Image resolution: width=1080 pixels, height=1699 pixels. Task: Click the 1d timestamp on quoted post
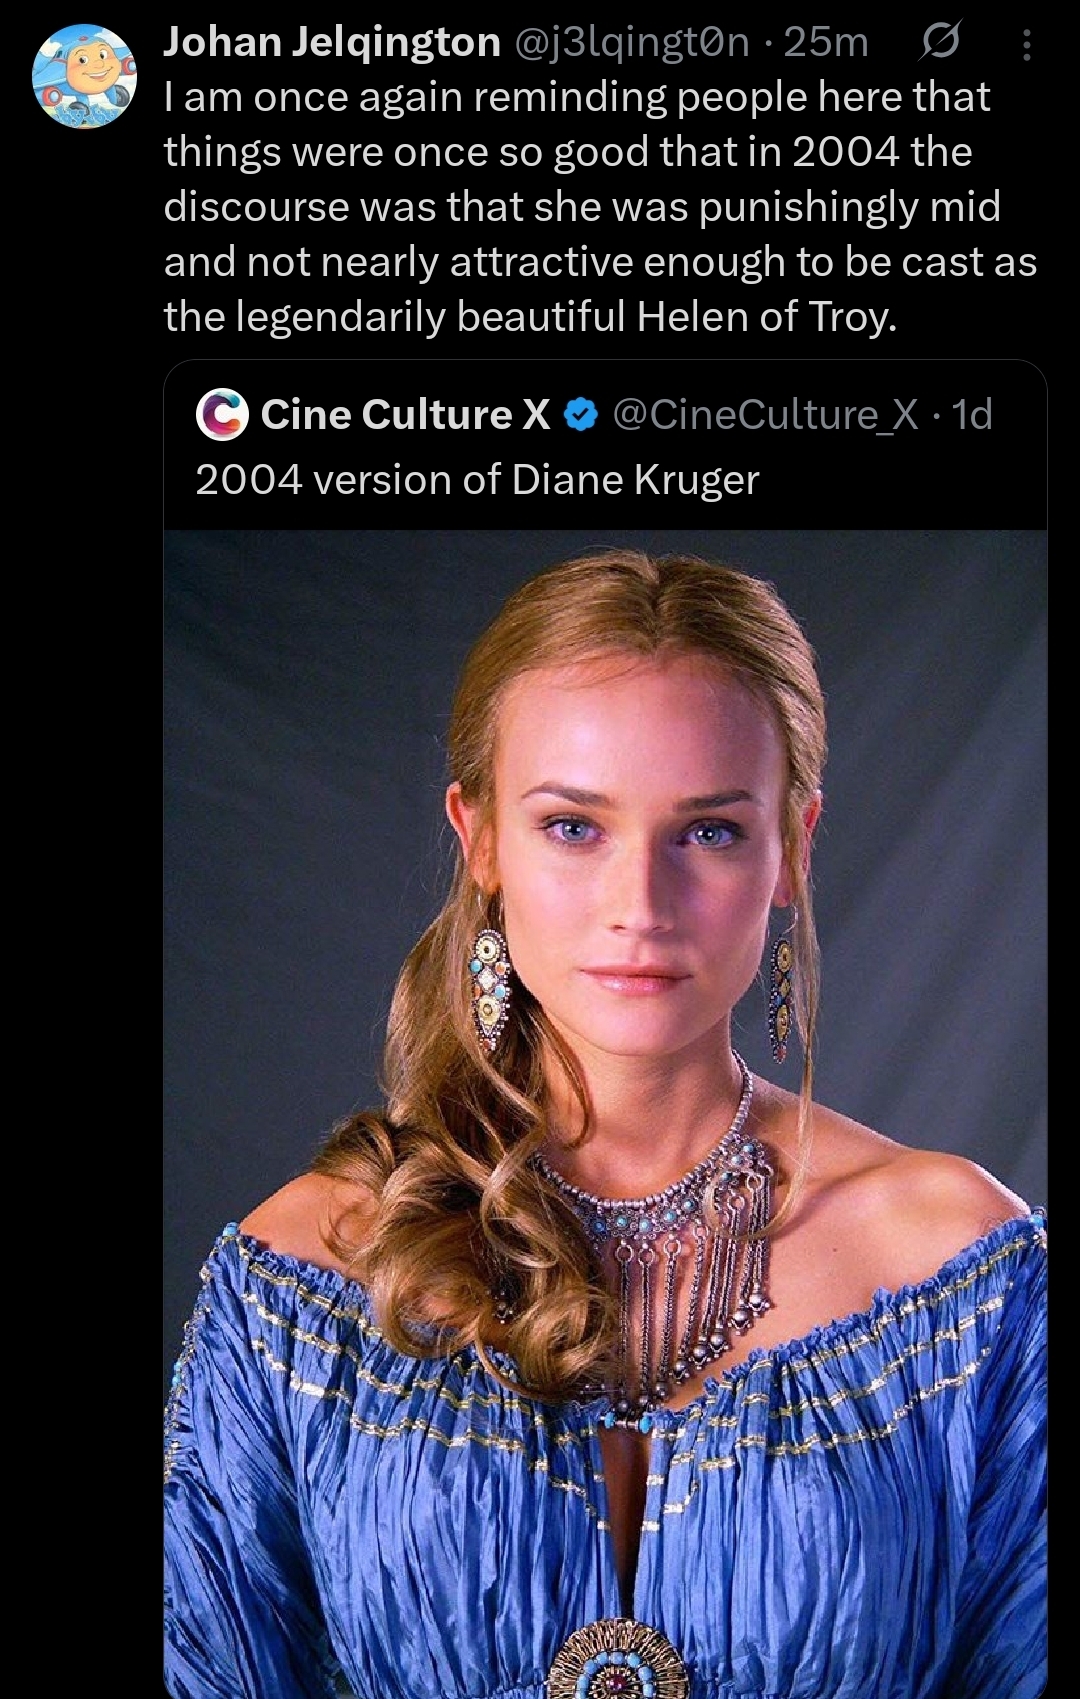972,414
